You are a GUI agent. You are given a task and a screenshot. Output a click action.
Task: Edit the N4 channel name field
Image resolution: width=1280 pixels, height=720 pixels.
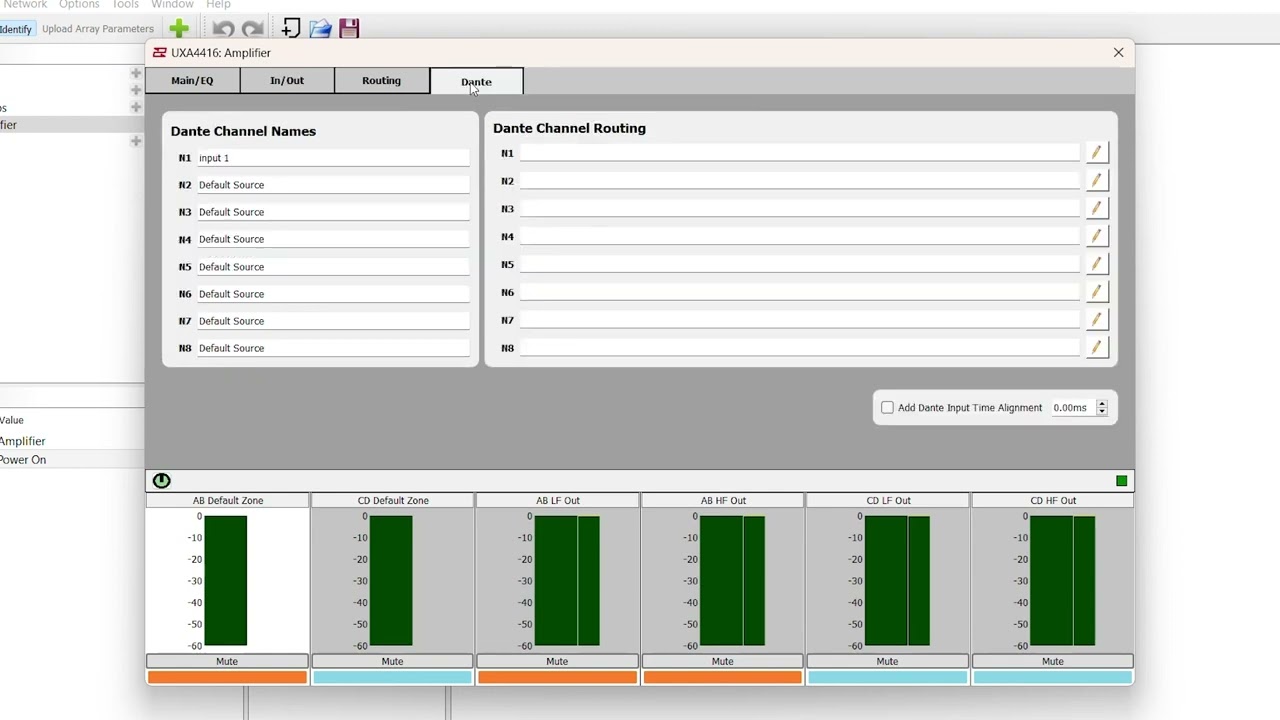click(x=333, y=239)
